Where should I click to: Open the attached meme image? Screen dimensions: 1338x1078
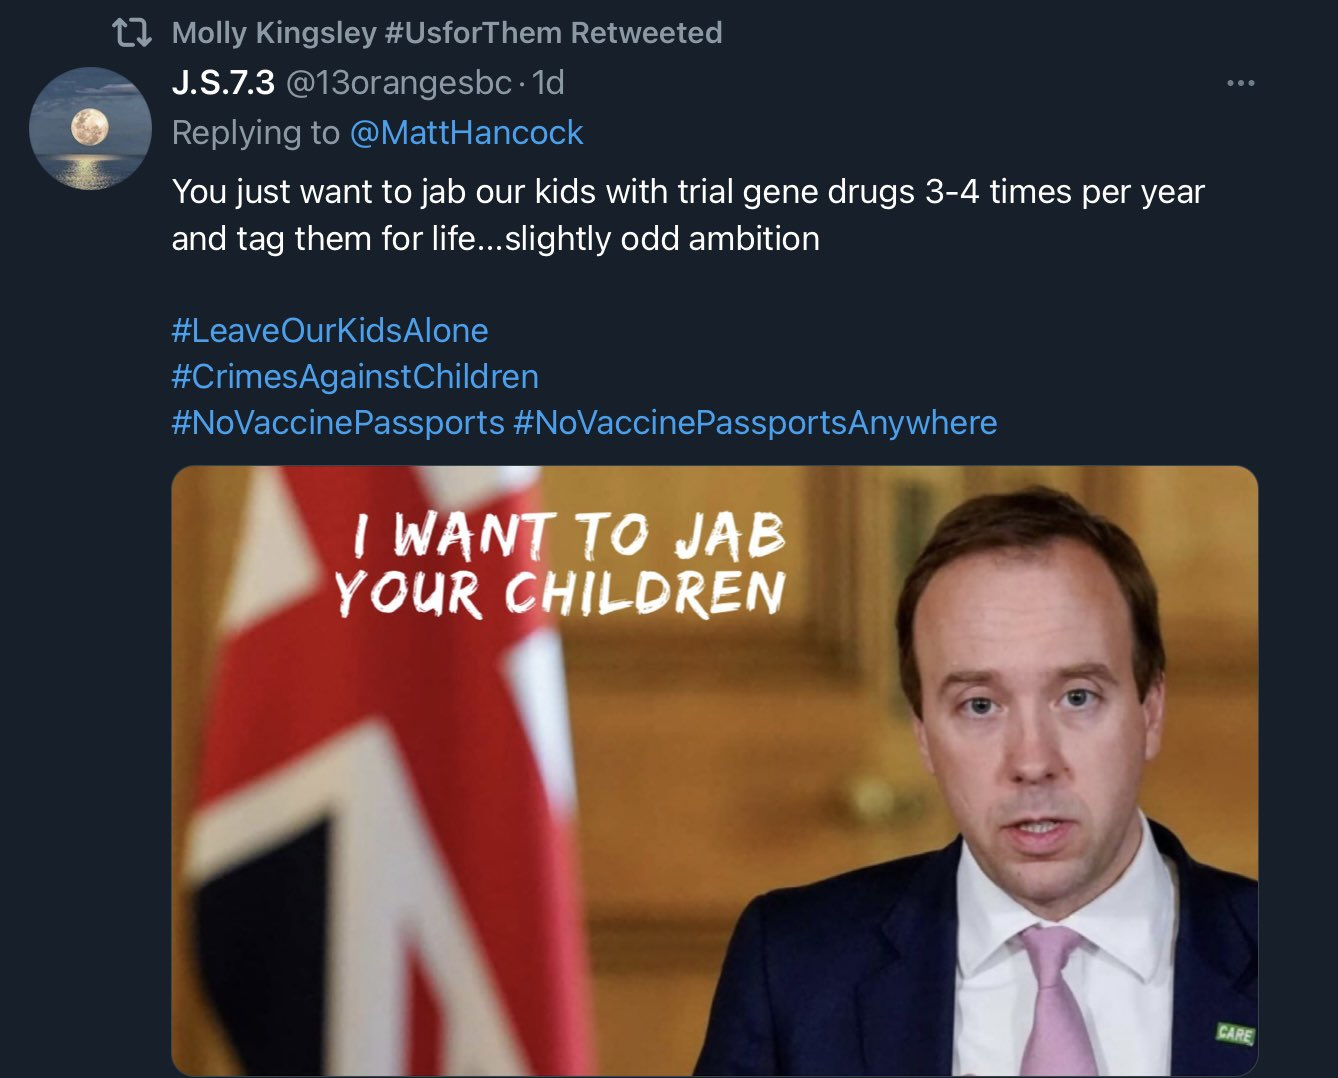(x=714, y=771)
